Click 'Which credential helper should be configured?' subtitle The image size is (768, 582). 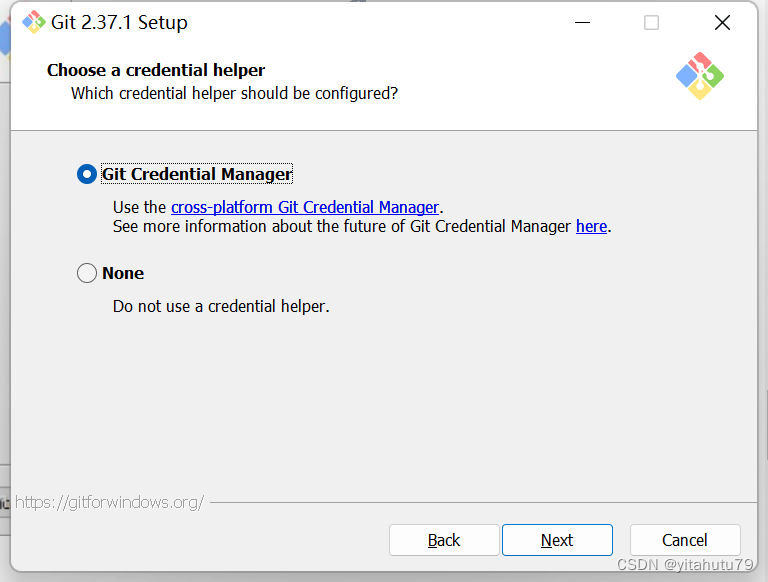coord(234,93)
